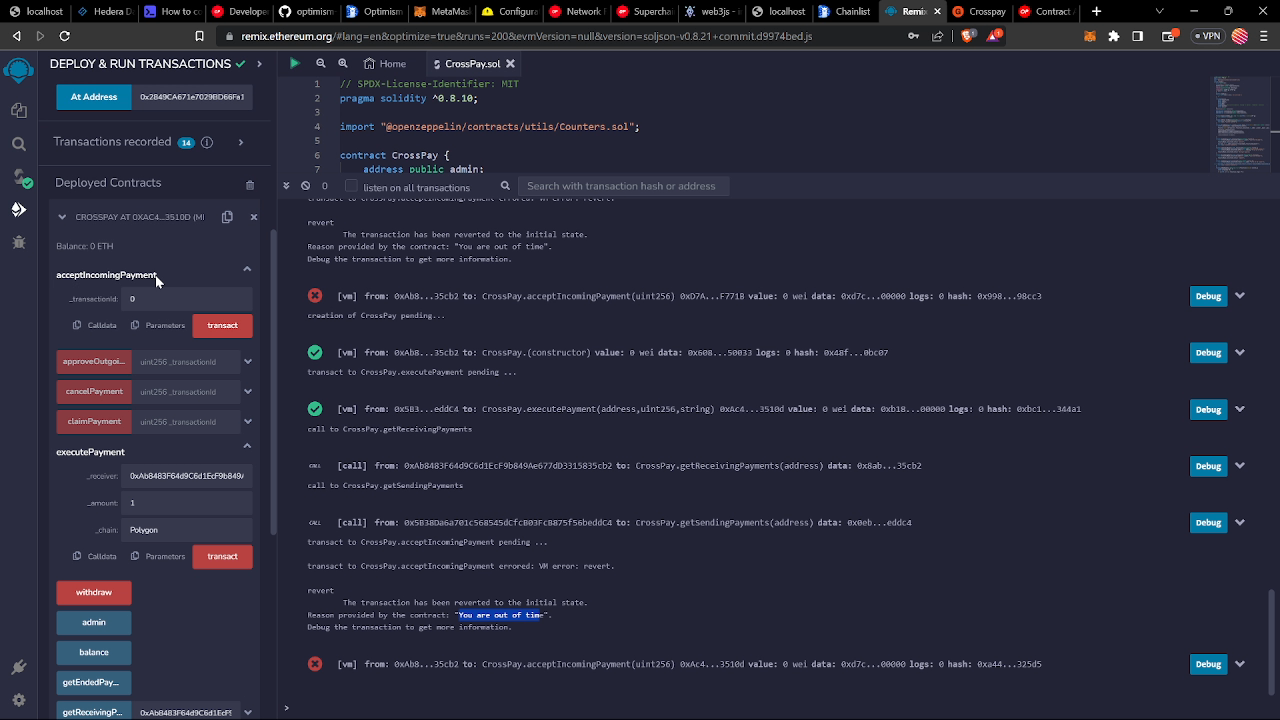The height and width of the screenshot is (720, 1280).
Task: Open the File Explorer sidebar icon
Action: click(x=18, y=110)
